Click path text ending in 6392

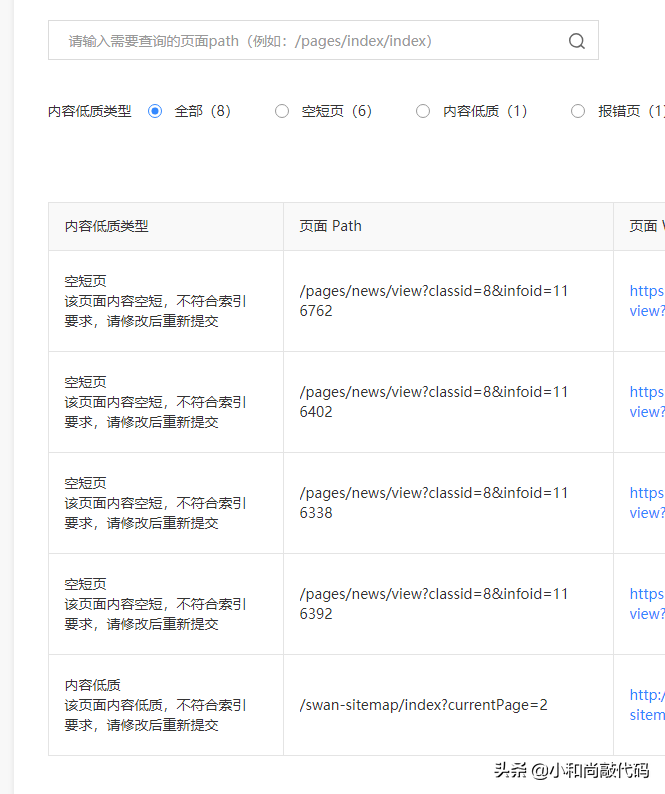[x=434, y=604]
